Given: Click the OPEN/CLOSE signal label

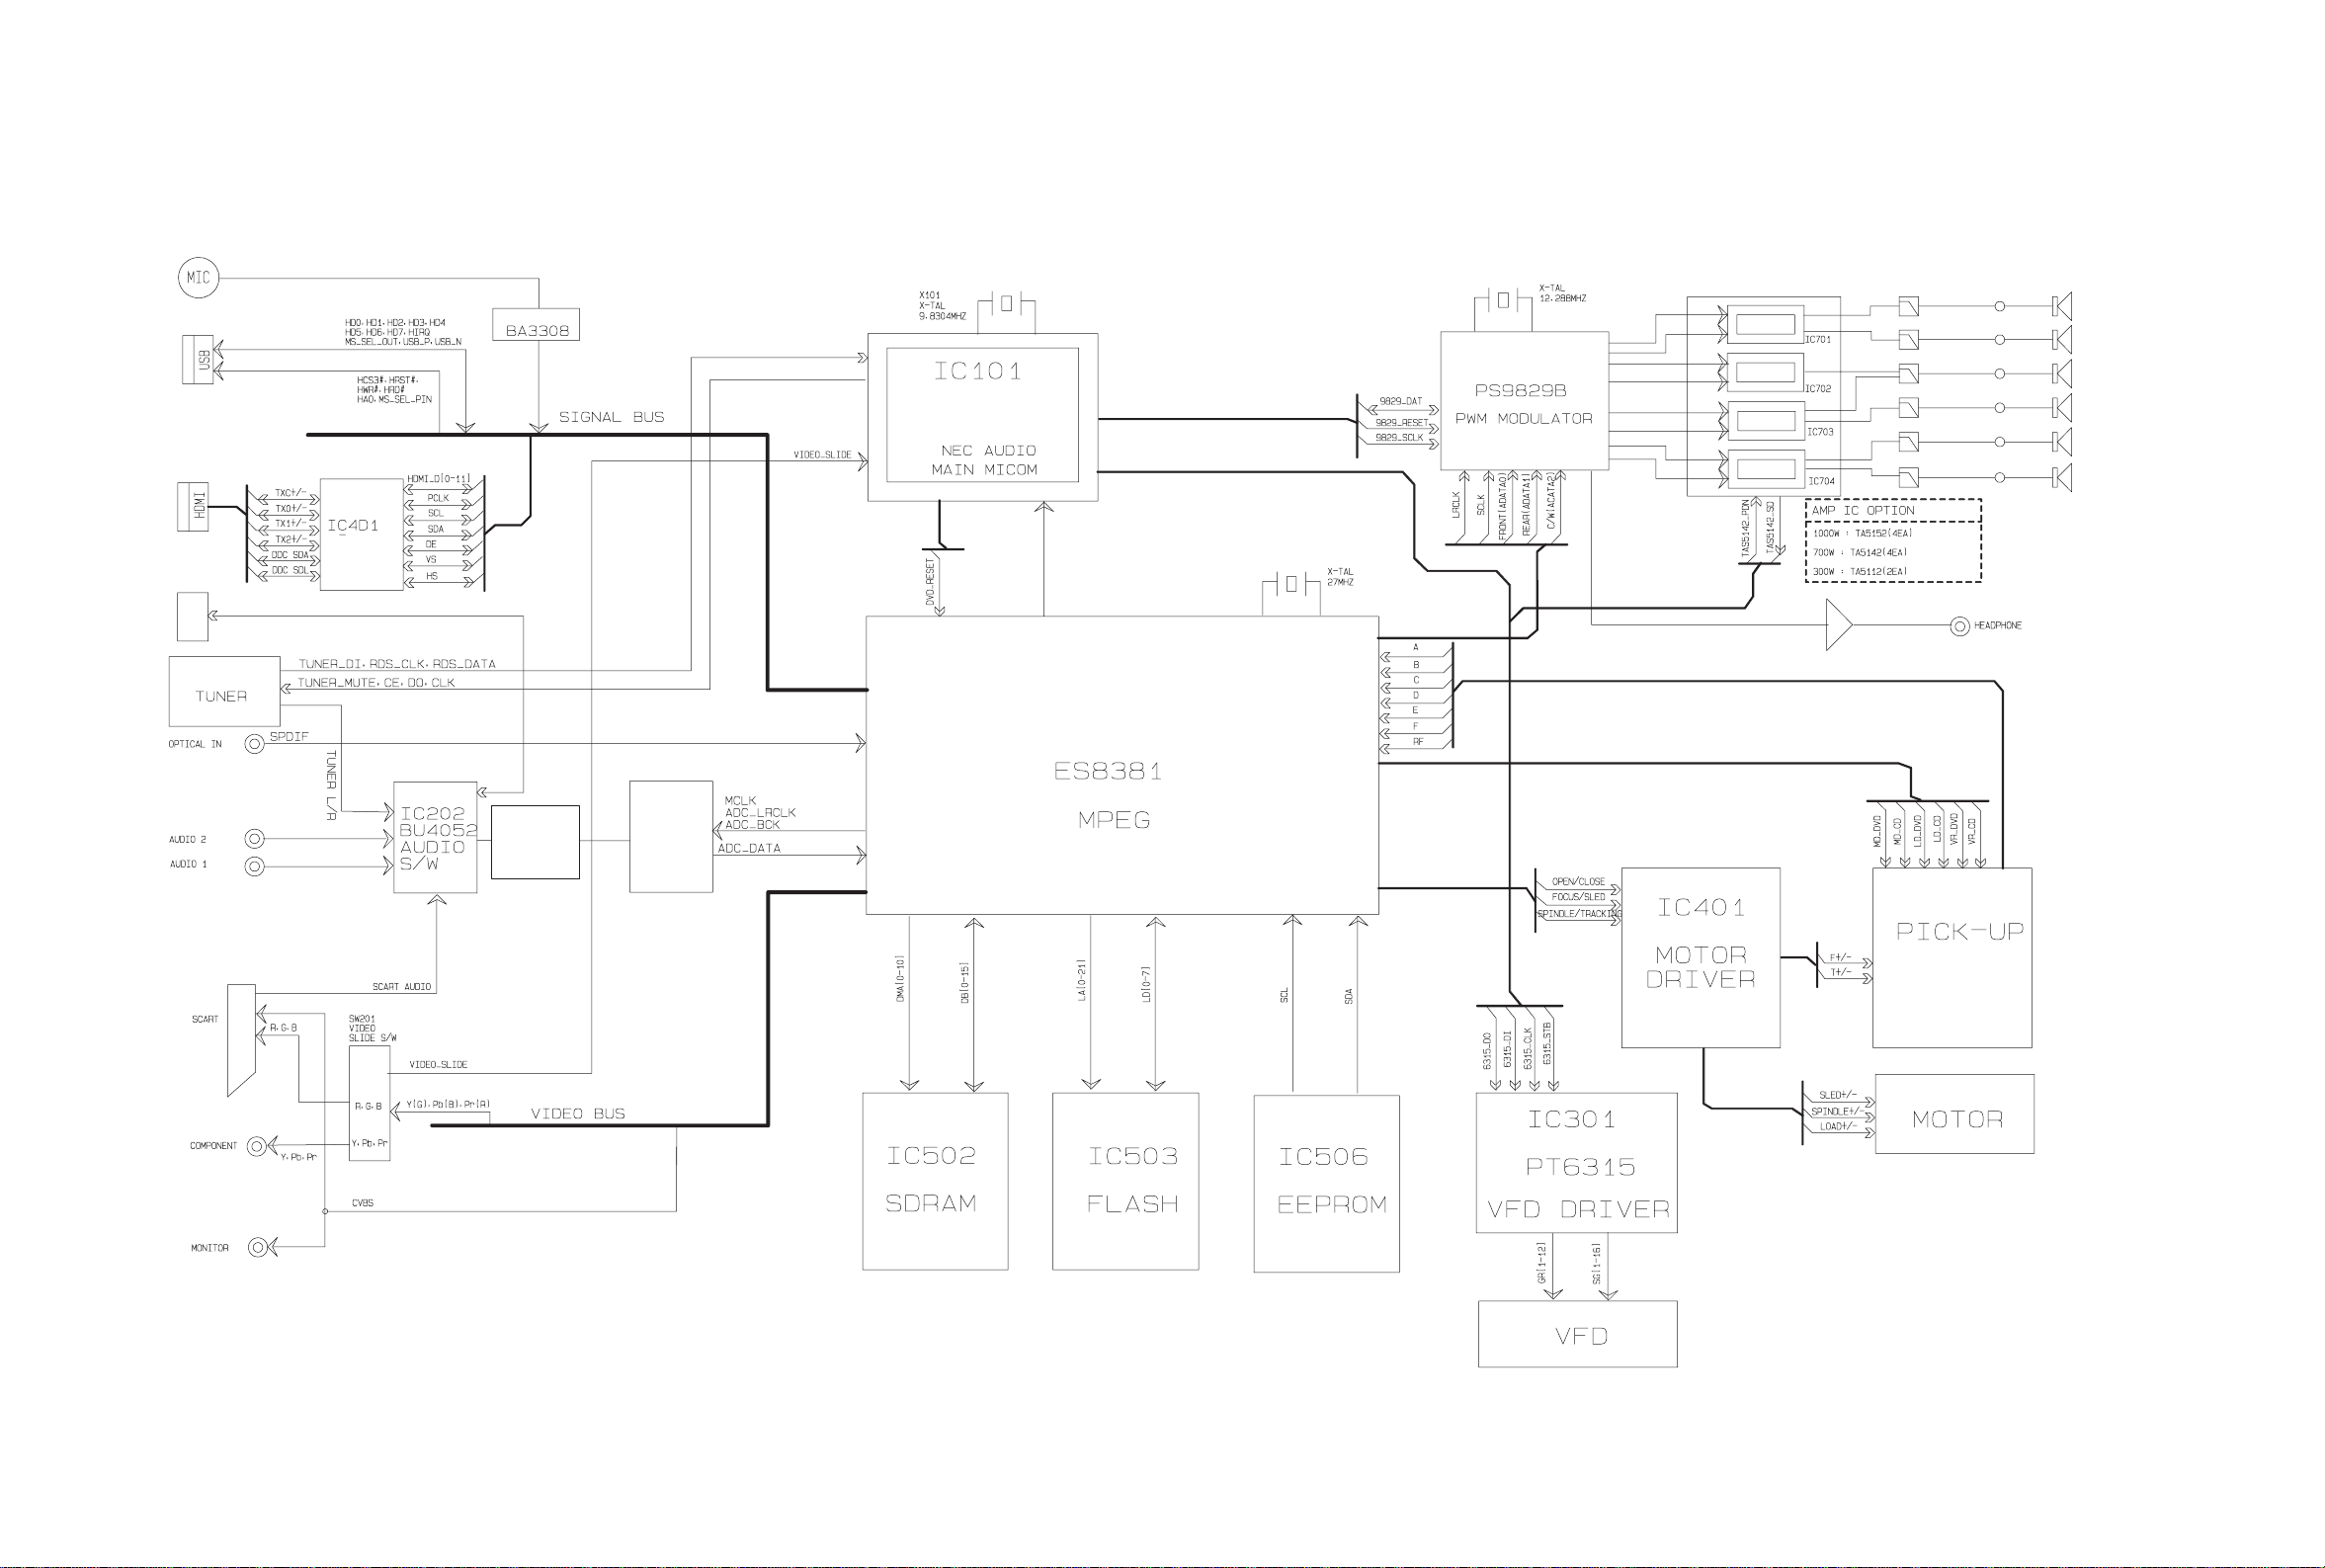Looking at the screenshot, I should [x=1578, y=882].
